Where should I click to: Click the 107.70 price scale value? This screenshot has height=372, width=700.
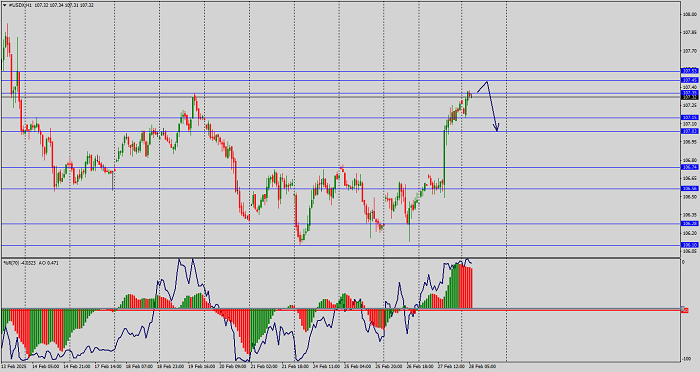tap(690, 51)
